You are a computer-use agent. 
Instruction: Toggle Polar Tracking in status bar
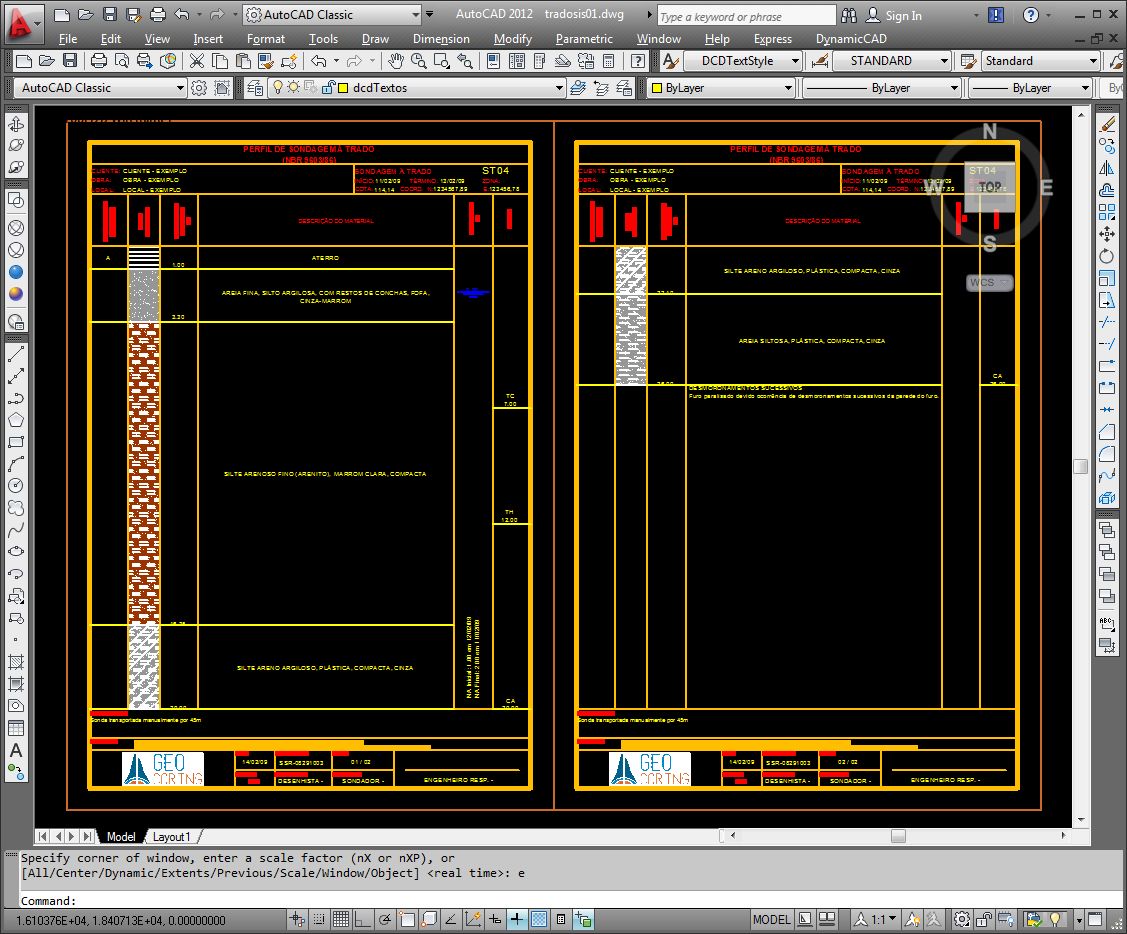click(385, 919)
